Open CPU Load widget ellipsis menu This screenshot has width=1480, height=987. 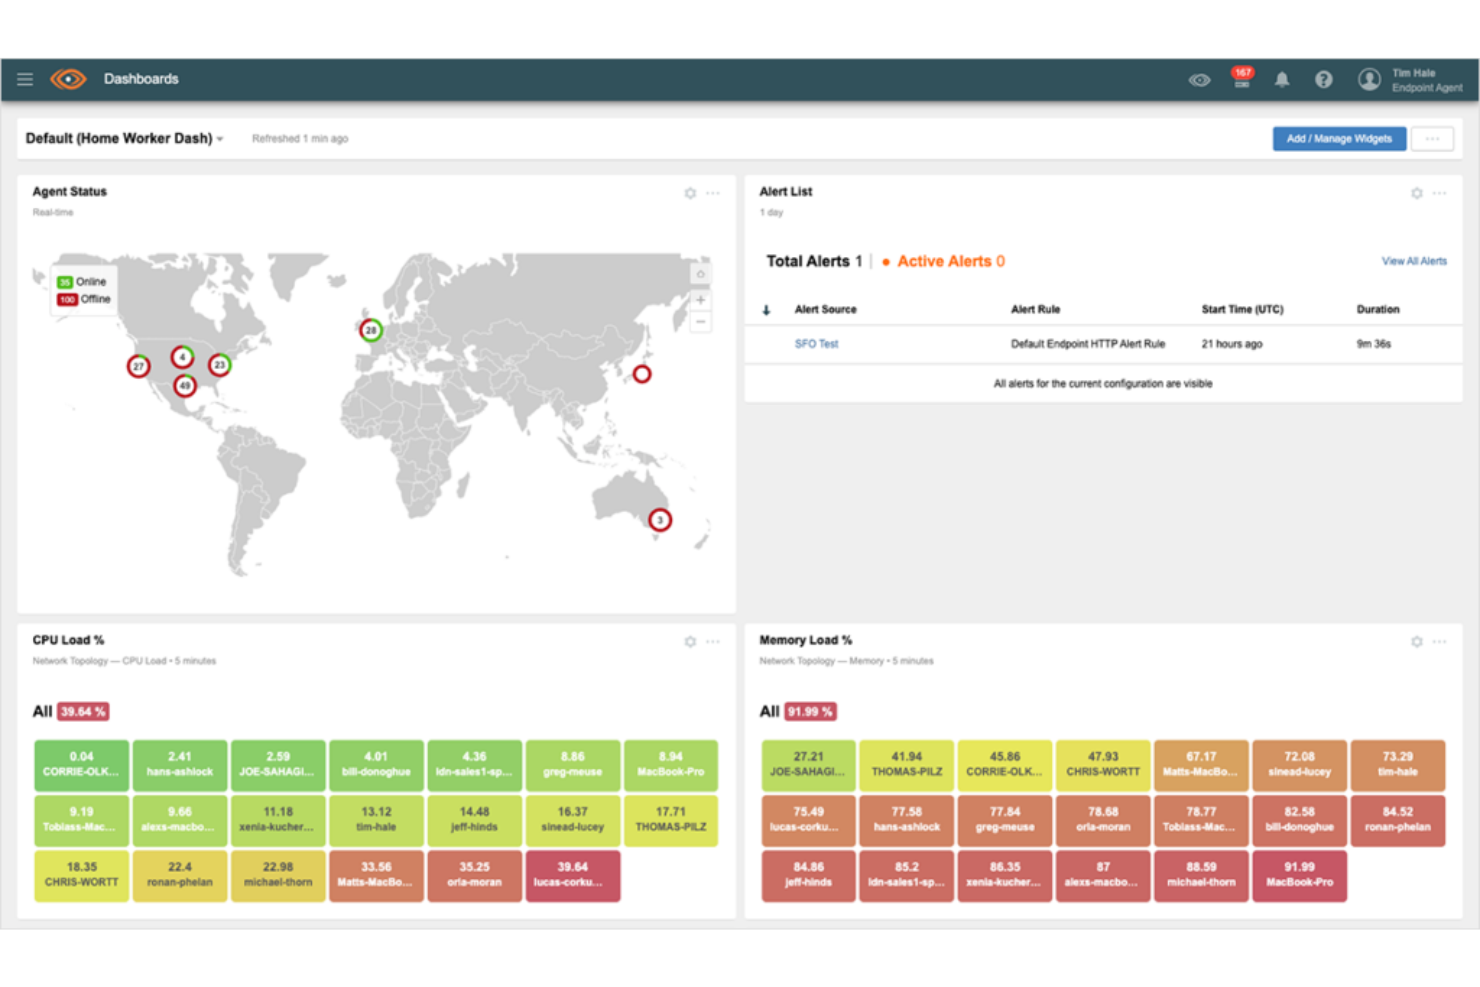[712, 641]
